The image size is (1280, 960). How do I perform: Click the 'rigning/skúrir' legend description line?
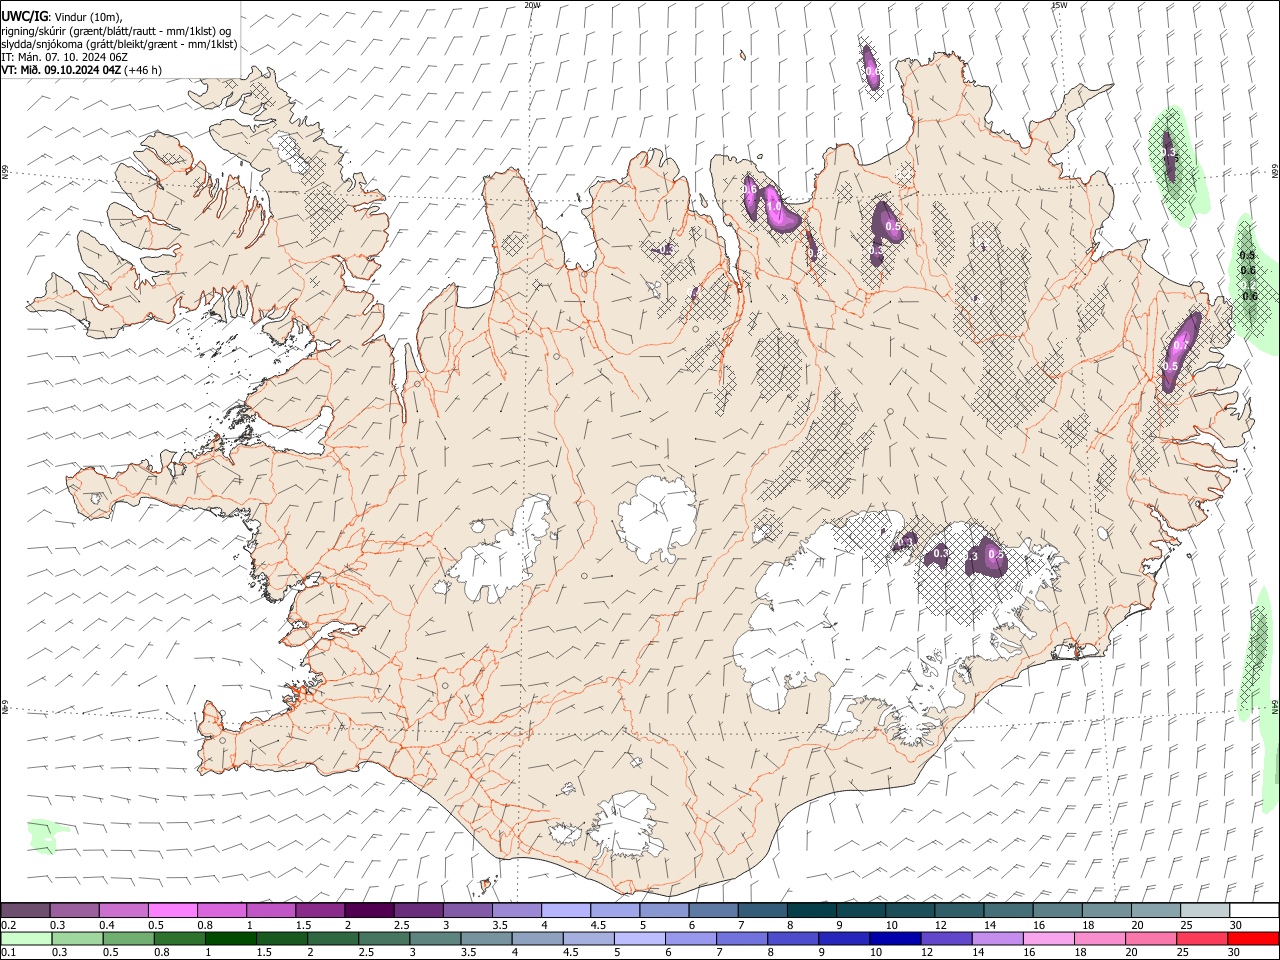(x=118, y=31)
